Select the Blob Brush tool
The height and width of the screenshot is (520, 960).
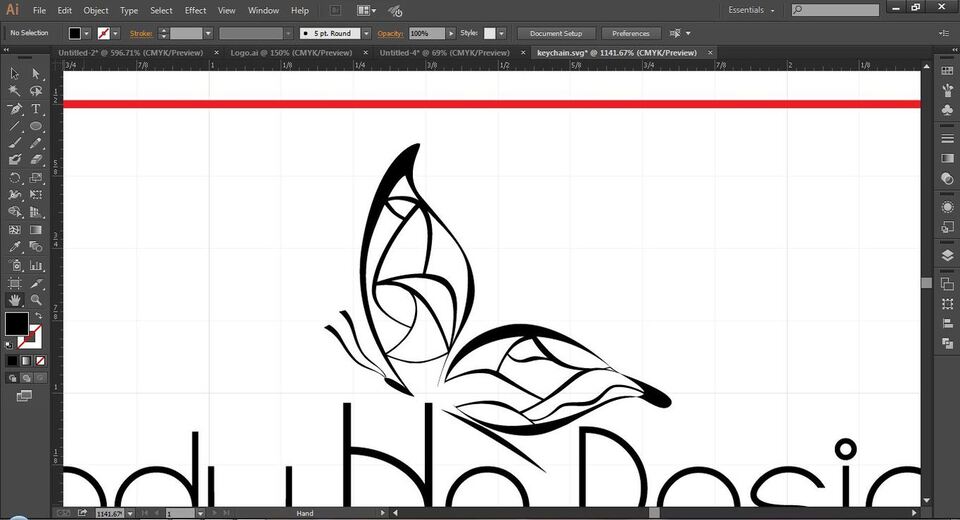pyautogui.click(x=15, y=159)
